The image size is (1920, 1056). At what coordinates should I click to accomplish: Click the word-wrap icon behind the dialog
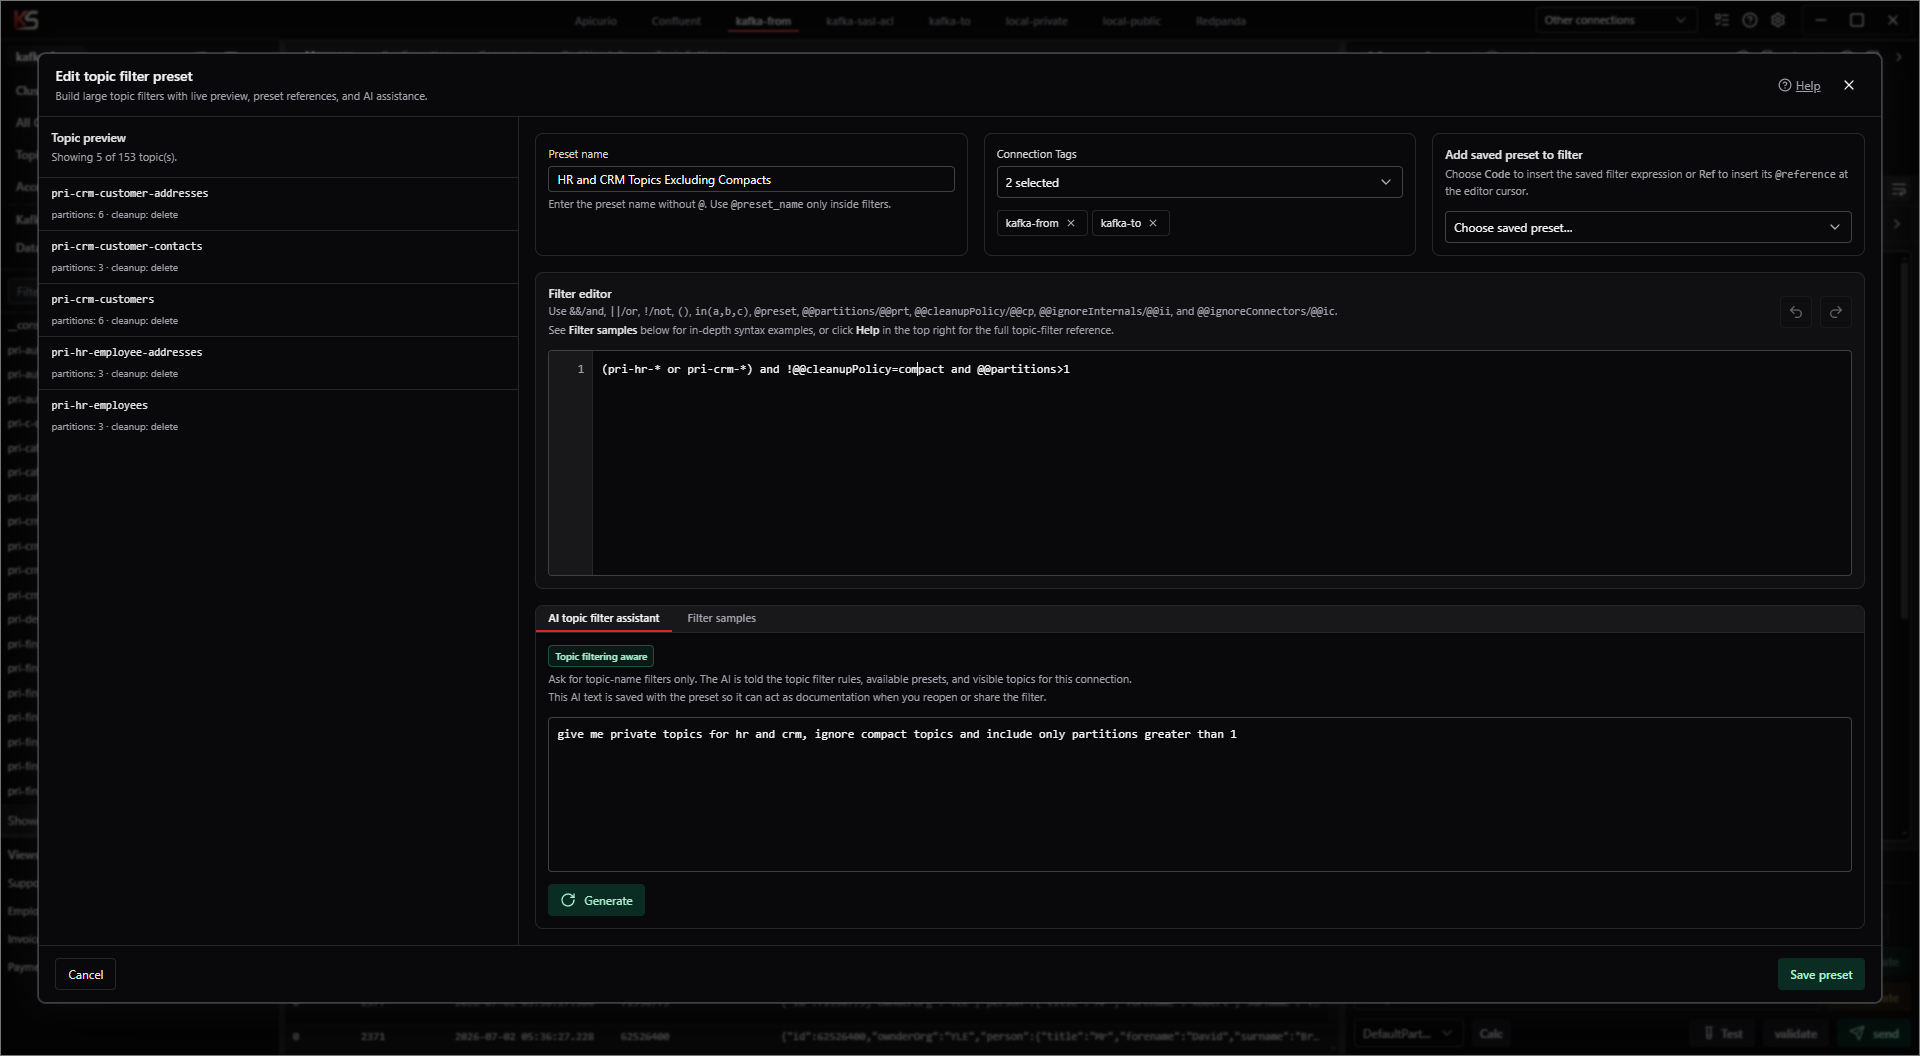tap(1900, 189)
